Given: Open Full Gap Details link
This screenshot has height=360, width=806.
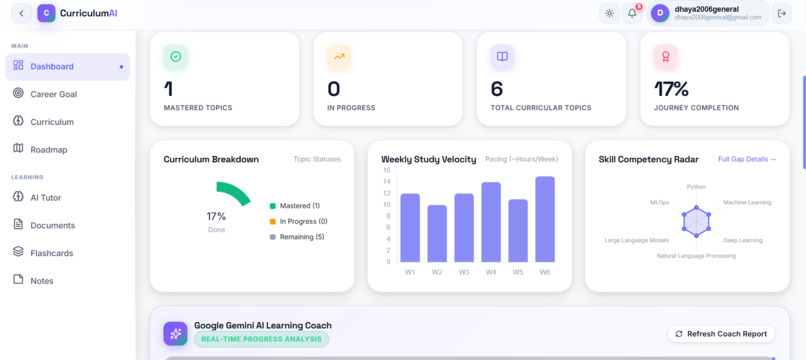Looking at the screenshot, I should [x=747, y=159].
